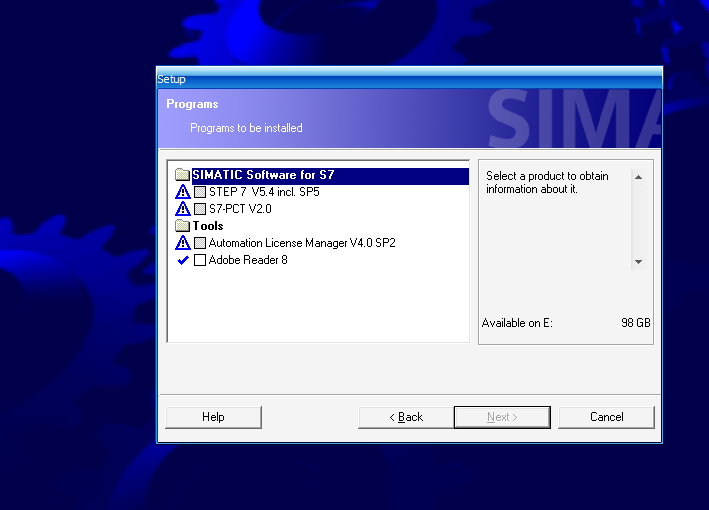
Task: Click the warning icon beside STEP 7
Action: click(x=183, y=192)
